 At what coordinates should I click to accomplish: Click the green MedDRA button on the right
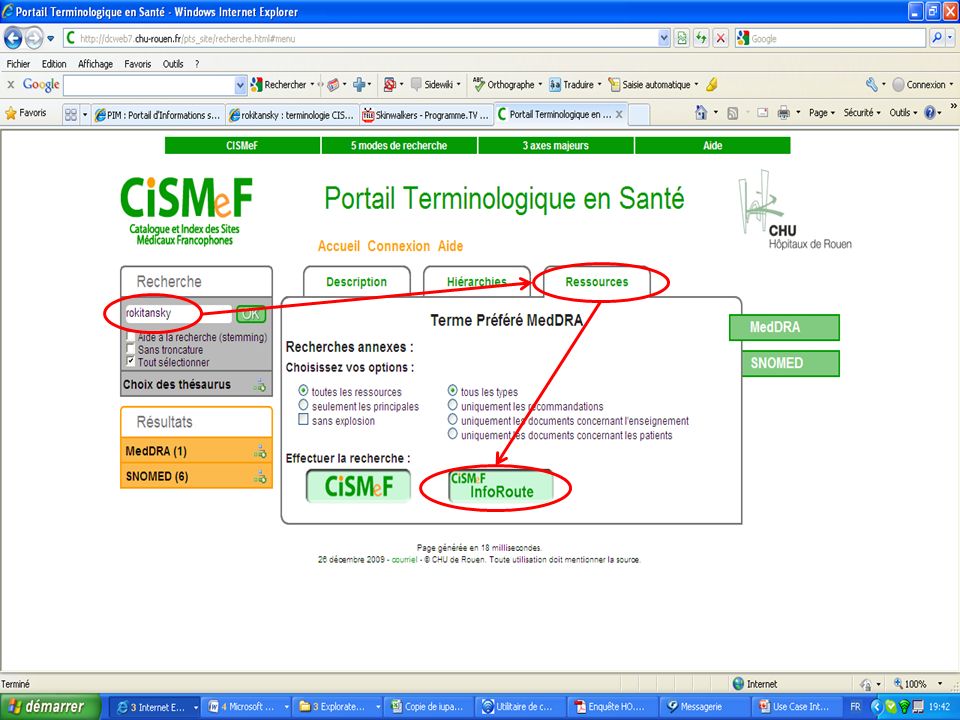pos(784,328)
